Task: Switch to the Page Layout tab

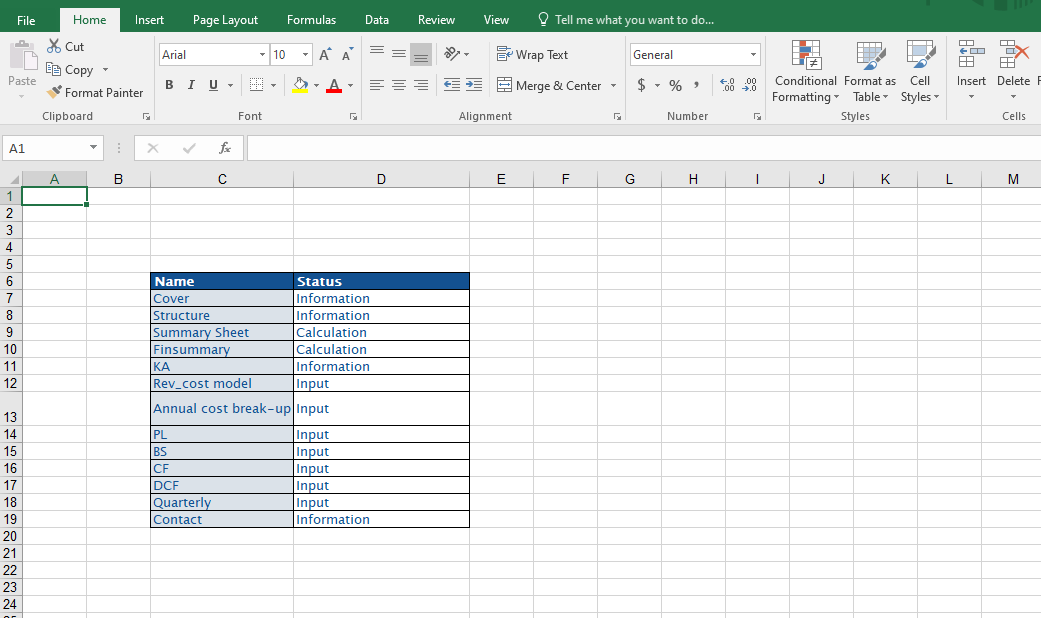Action: (x=225, y=20)
